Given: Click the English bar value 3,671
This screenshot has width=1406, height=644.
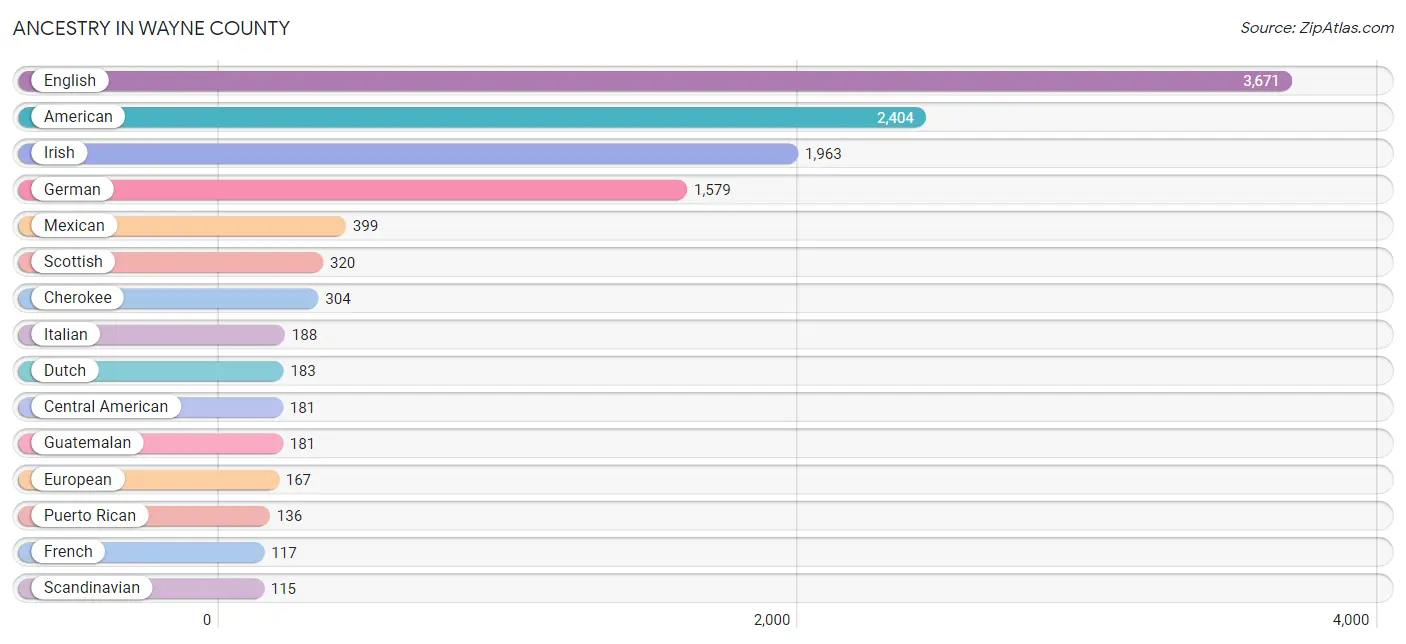Looking at the screenshot, I should click(x=1260, y=81).
